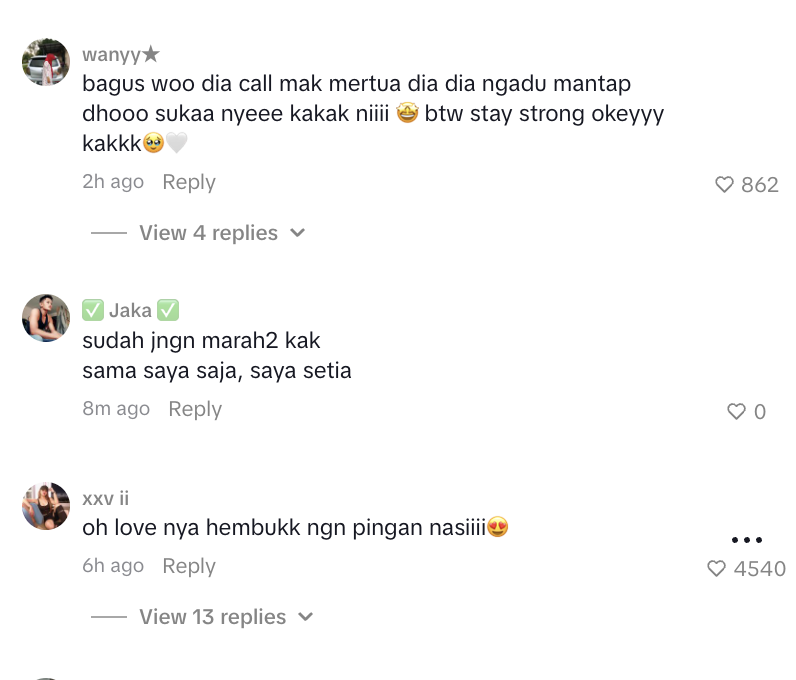Expand View 4 replies chevron
Screen dimensions: 796x680
[x=297, y=233]
